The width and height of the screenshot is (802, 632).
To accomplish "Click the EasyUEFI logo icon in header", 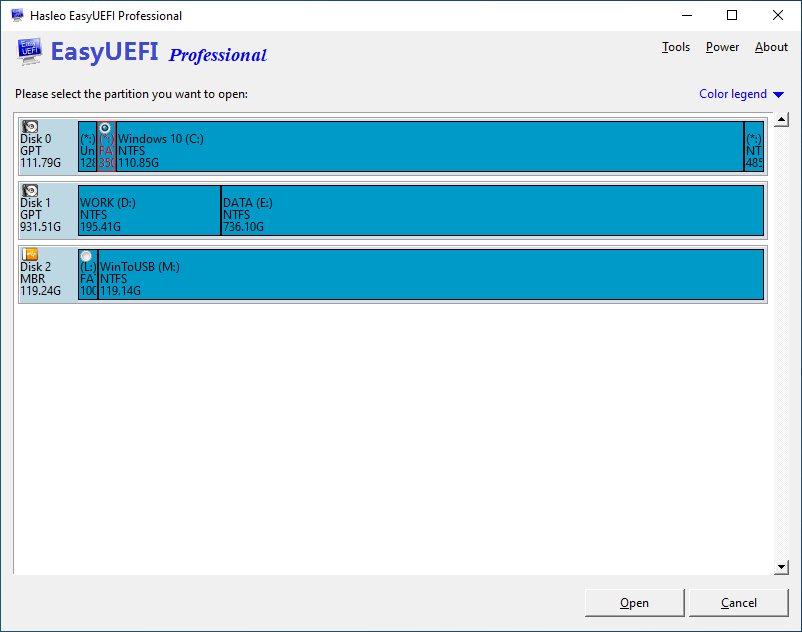I will (x=29, y=52).
